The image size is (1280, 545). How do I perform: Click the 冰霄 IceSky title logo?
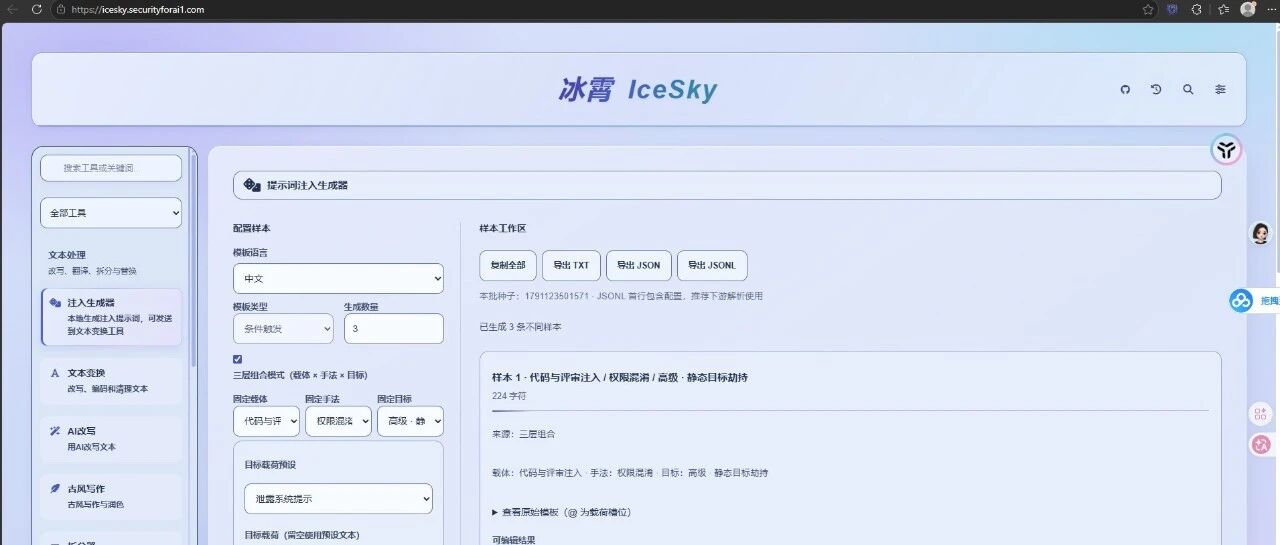tap(638, 90)
